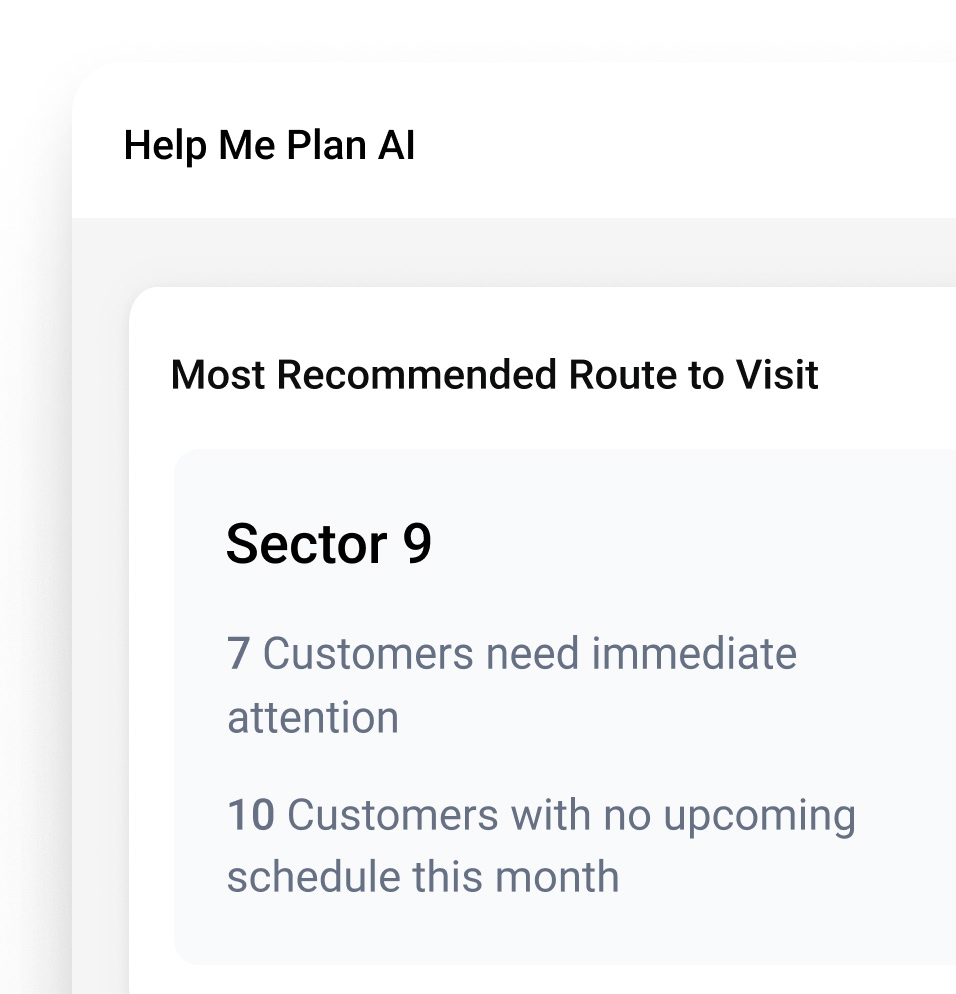Click the digit 9 in Sector 9

click(417, 544)
